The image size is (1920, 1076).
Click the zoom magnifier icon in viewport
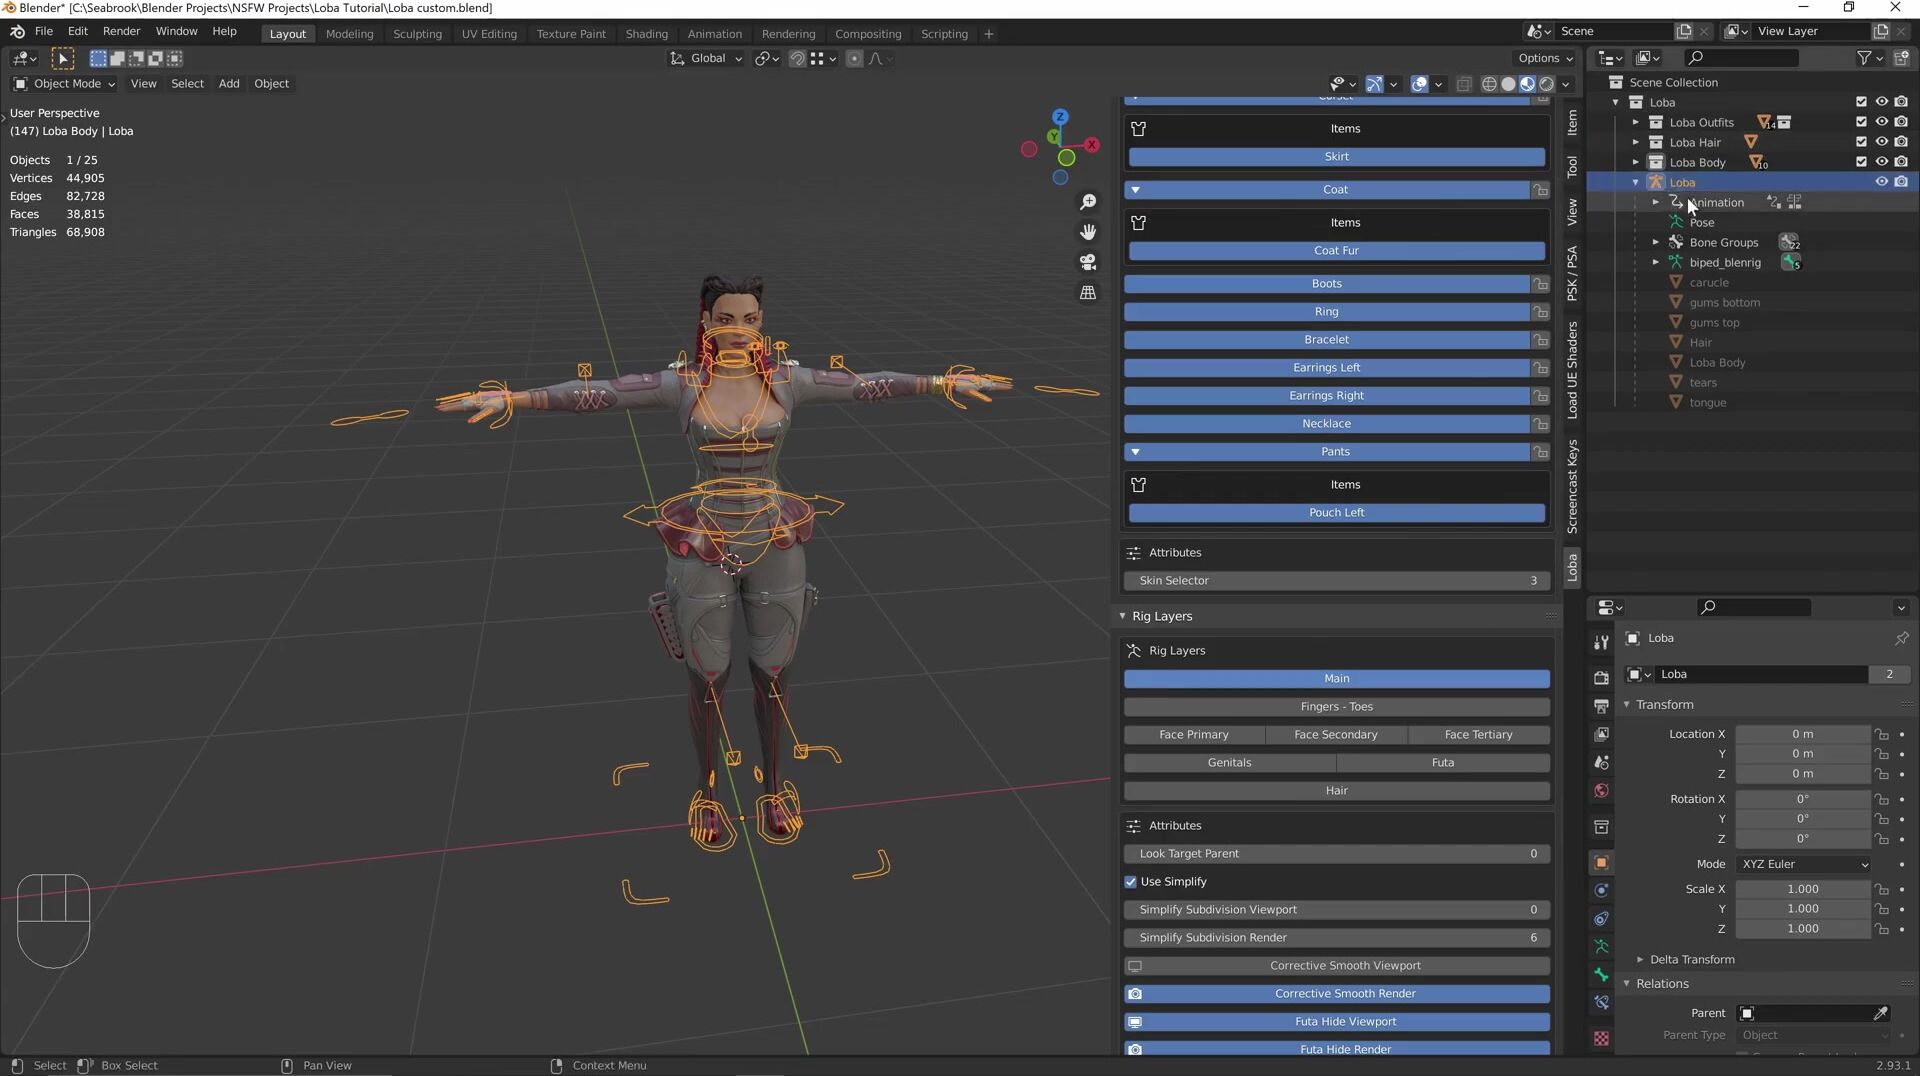pyautogui.click(x=1088, y=202)
